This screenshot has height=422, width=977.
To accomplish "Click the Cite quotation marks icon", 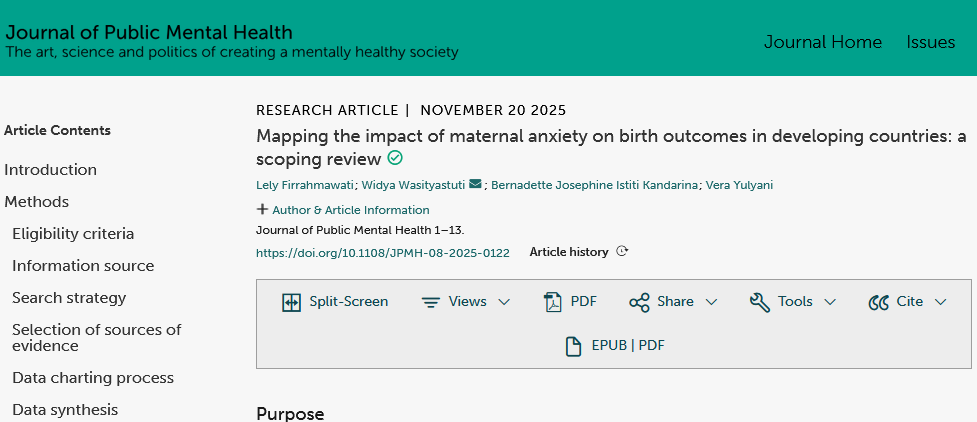I will [879, 302].
